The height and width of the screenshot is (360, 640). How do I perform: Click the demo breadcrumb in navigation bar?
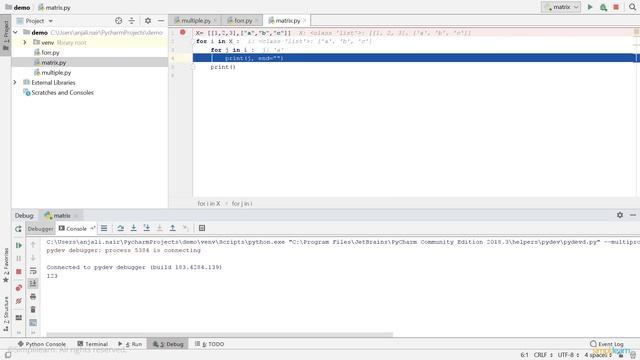pos(18,7)
